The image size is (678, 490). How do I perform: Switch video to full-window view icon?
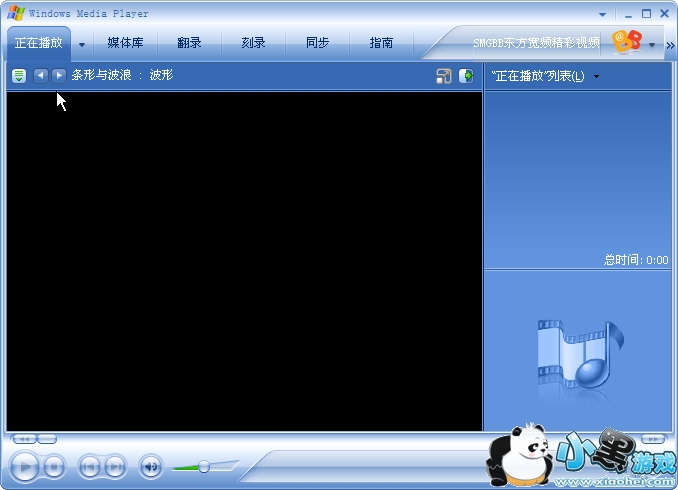click(x=444, y=76)
